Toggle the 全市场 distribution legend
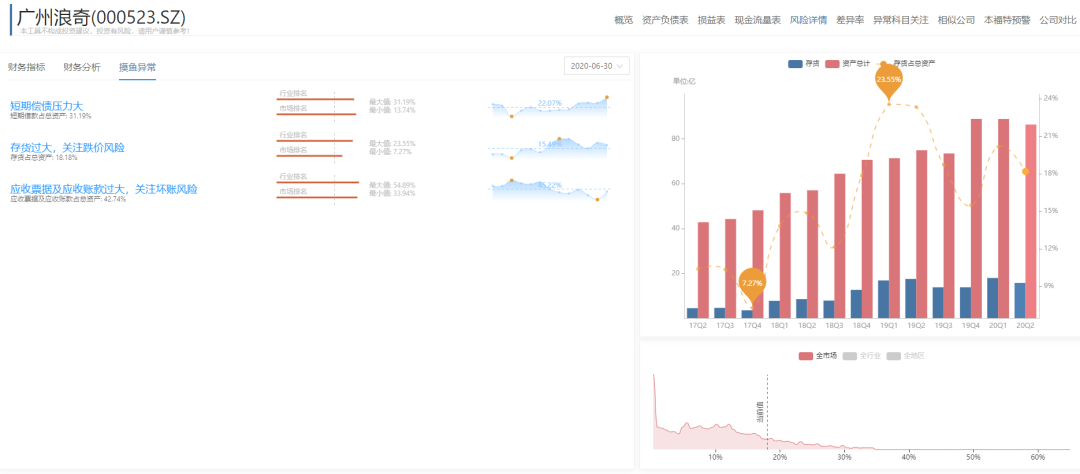 818,356
